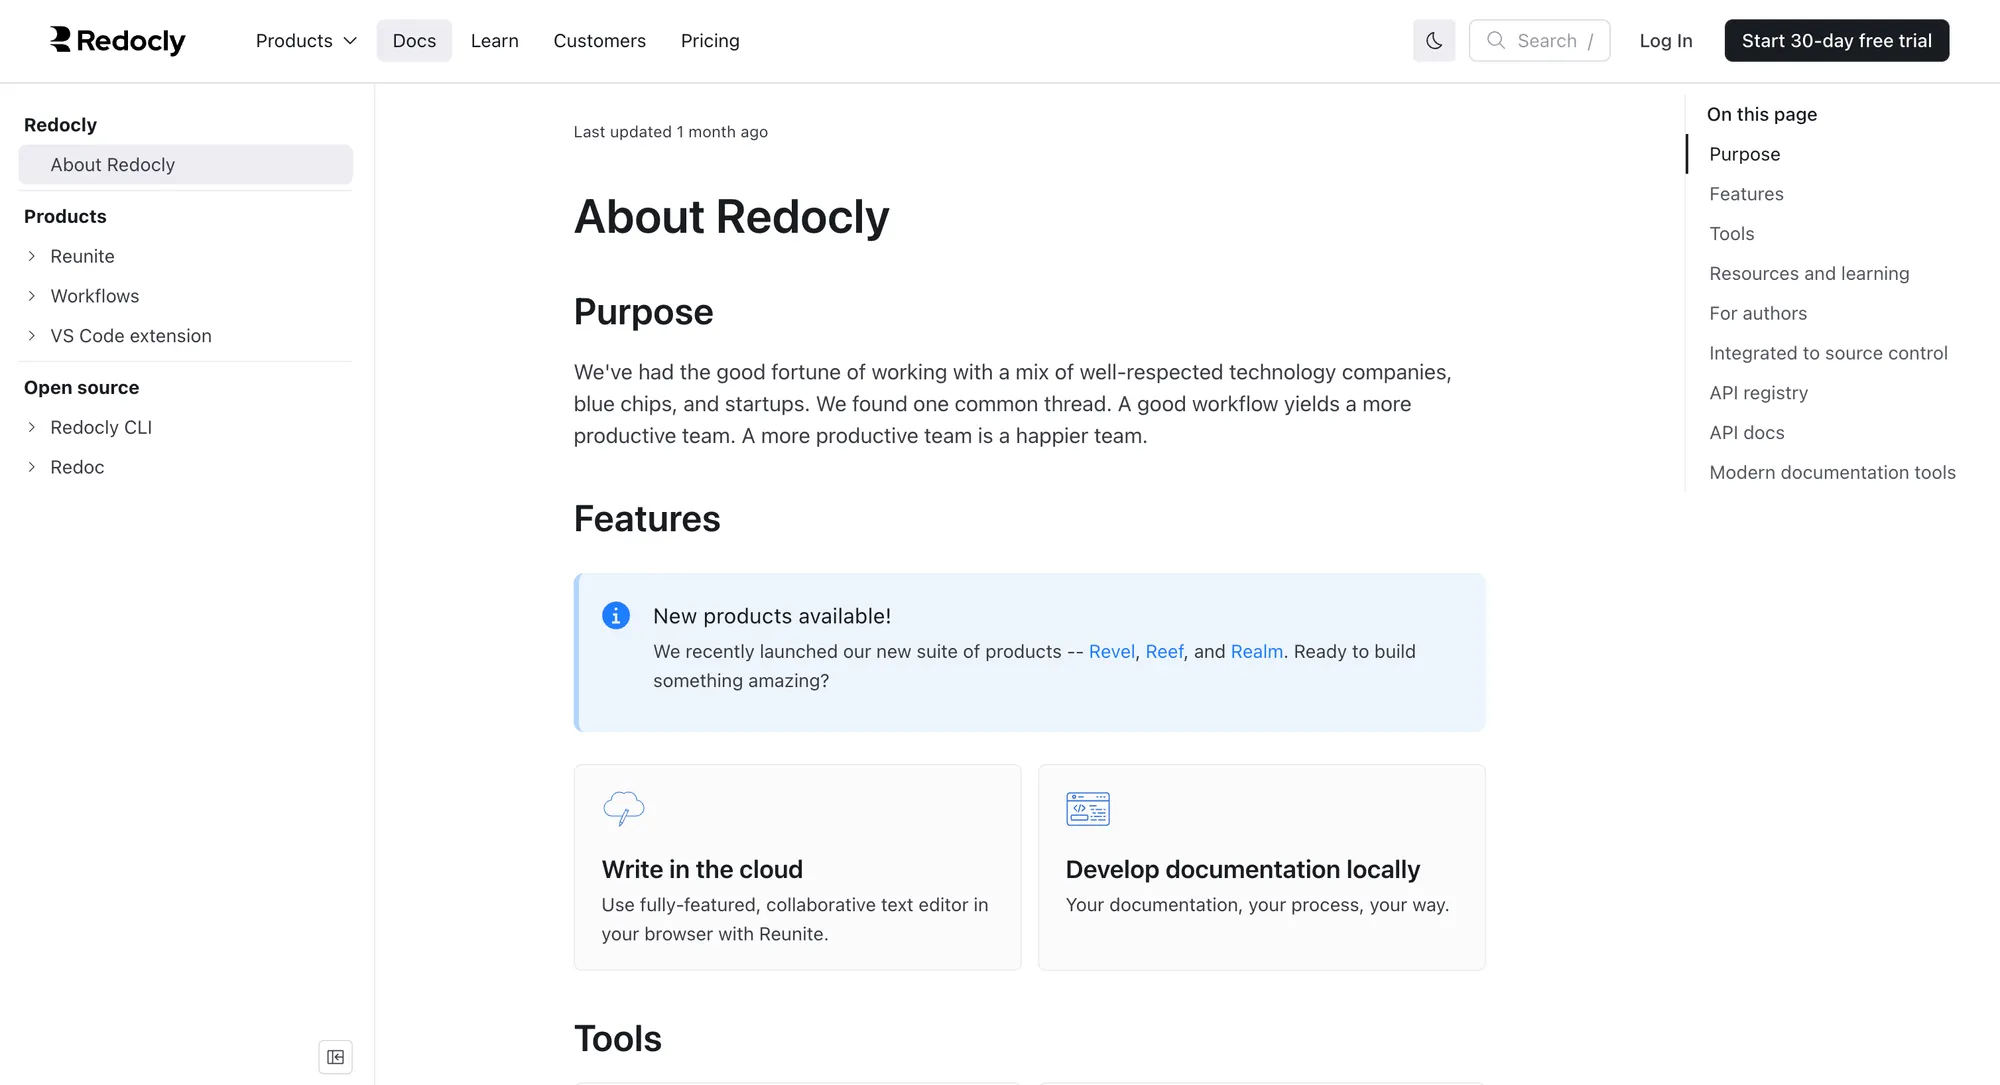Screen dimensions: 2000x1085
Task: Select About Redocly in sidebar
Action: tap(185, 165)
